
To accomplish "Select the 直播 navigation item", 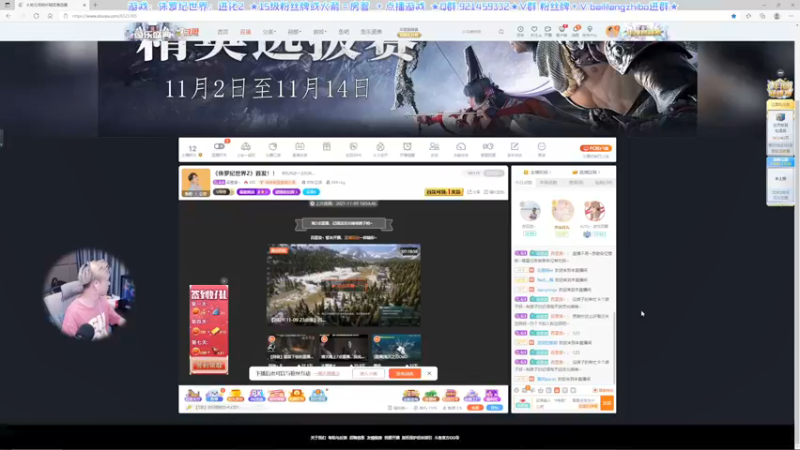I will 245,32.
